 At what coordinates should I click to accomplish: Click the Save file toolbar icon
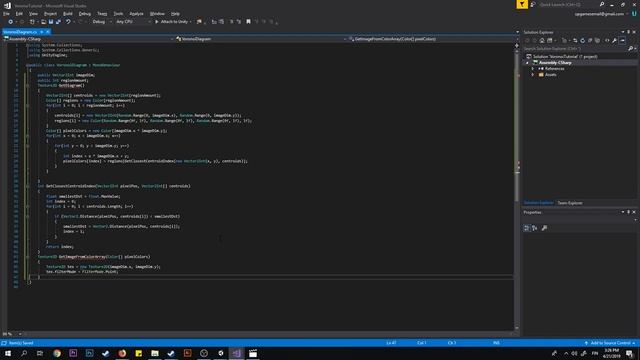pyautogui.click(x=51, y=22)
